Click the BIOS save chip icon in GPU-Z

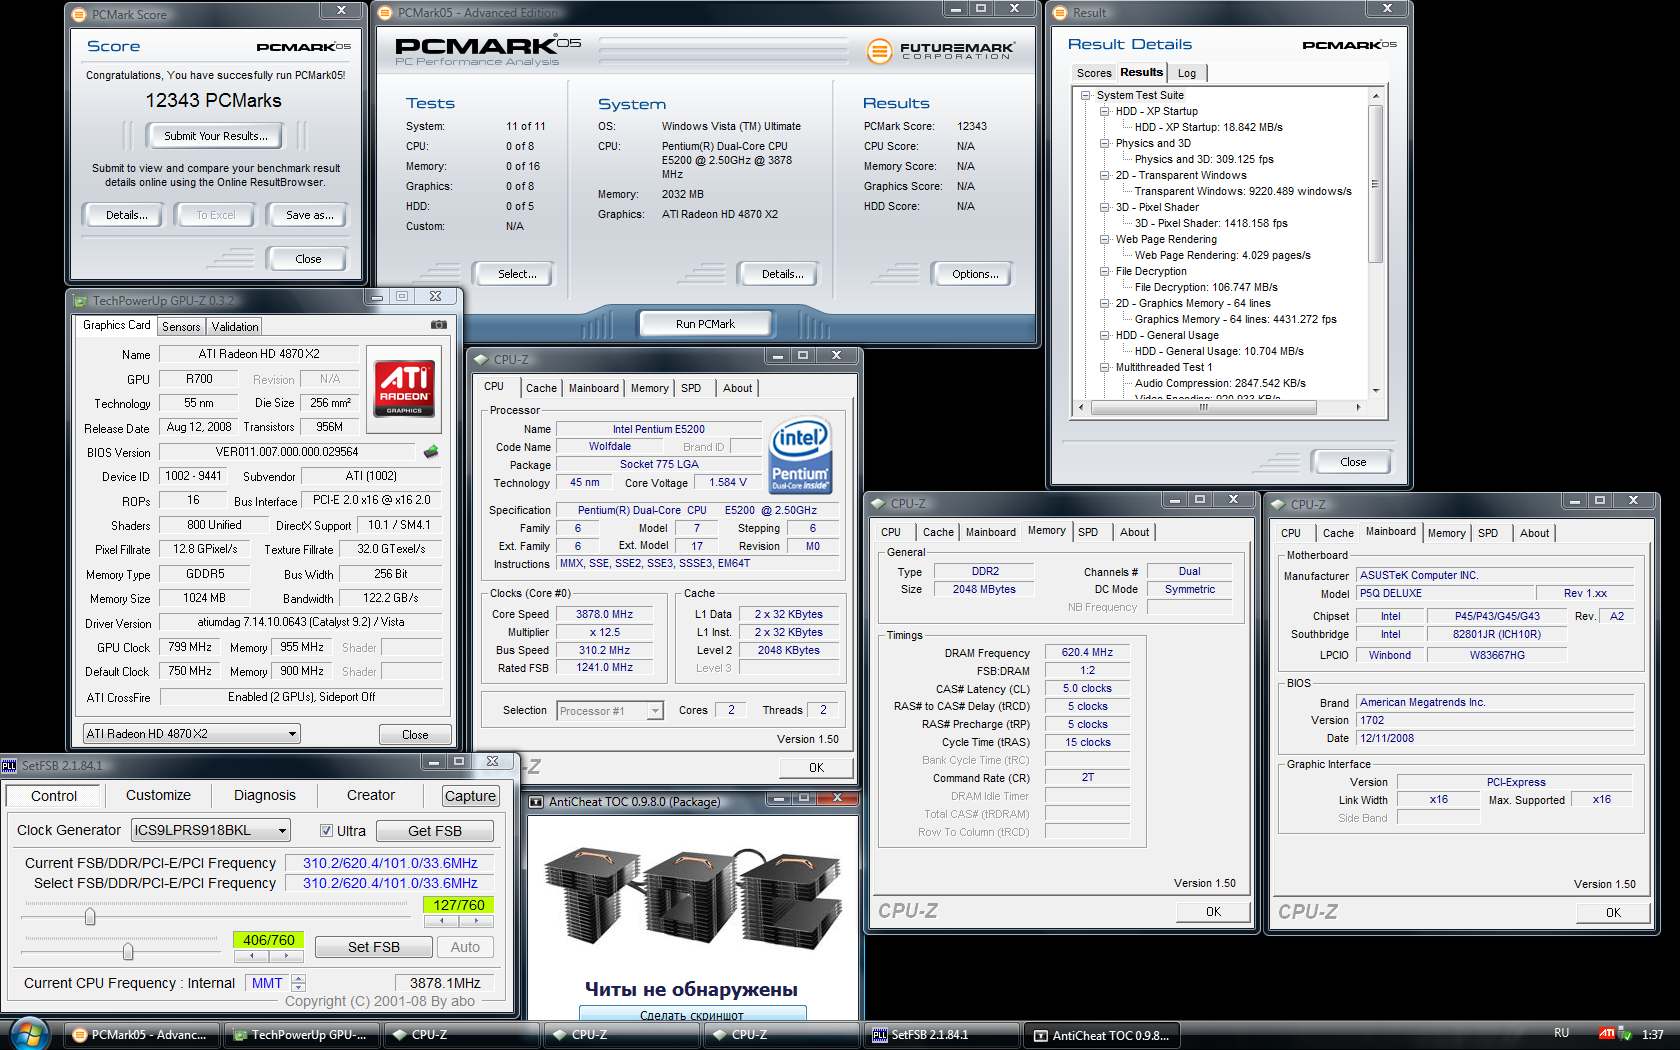point(431,452)
